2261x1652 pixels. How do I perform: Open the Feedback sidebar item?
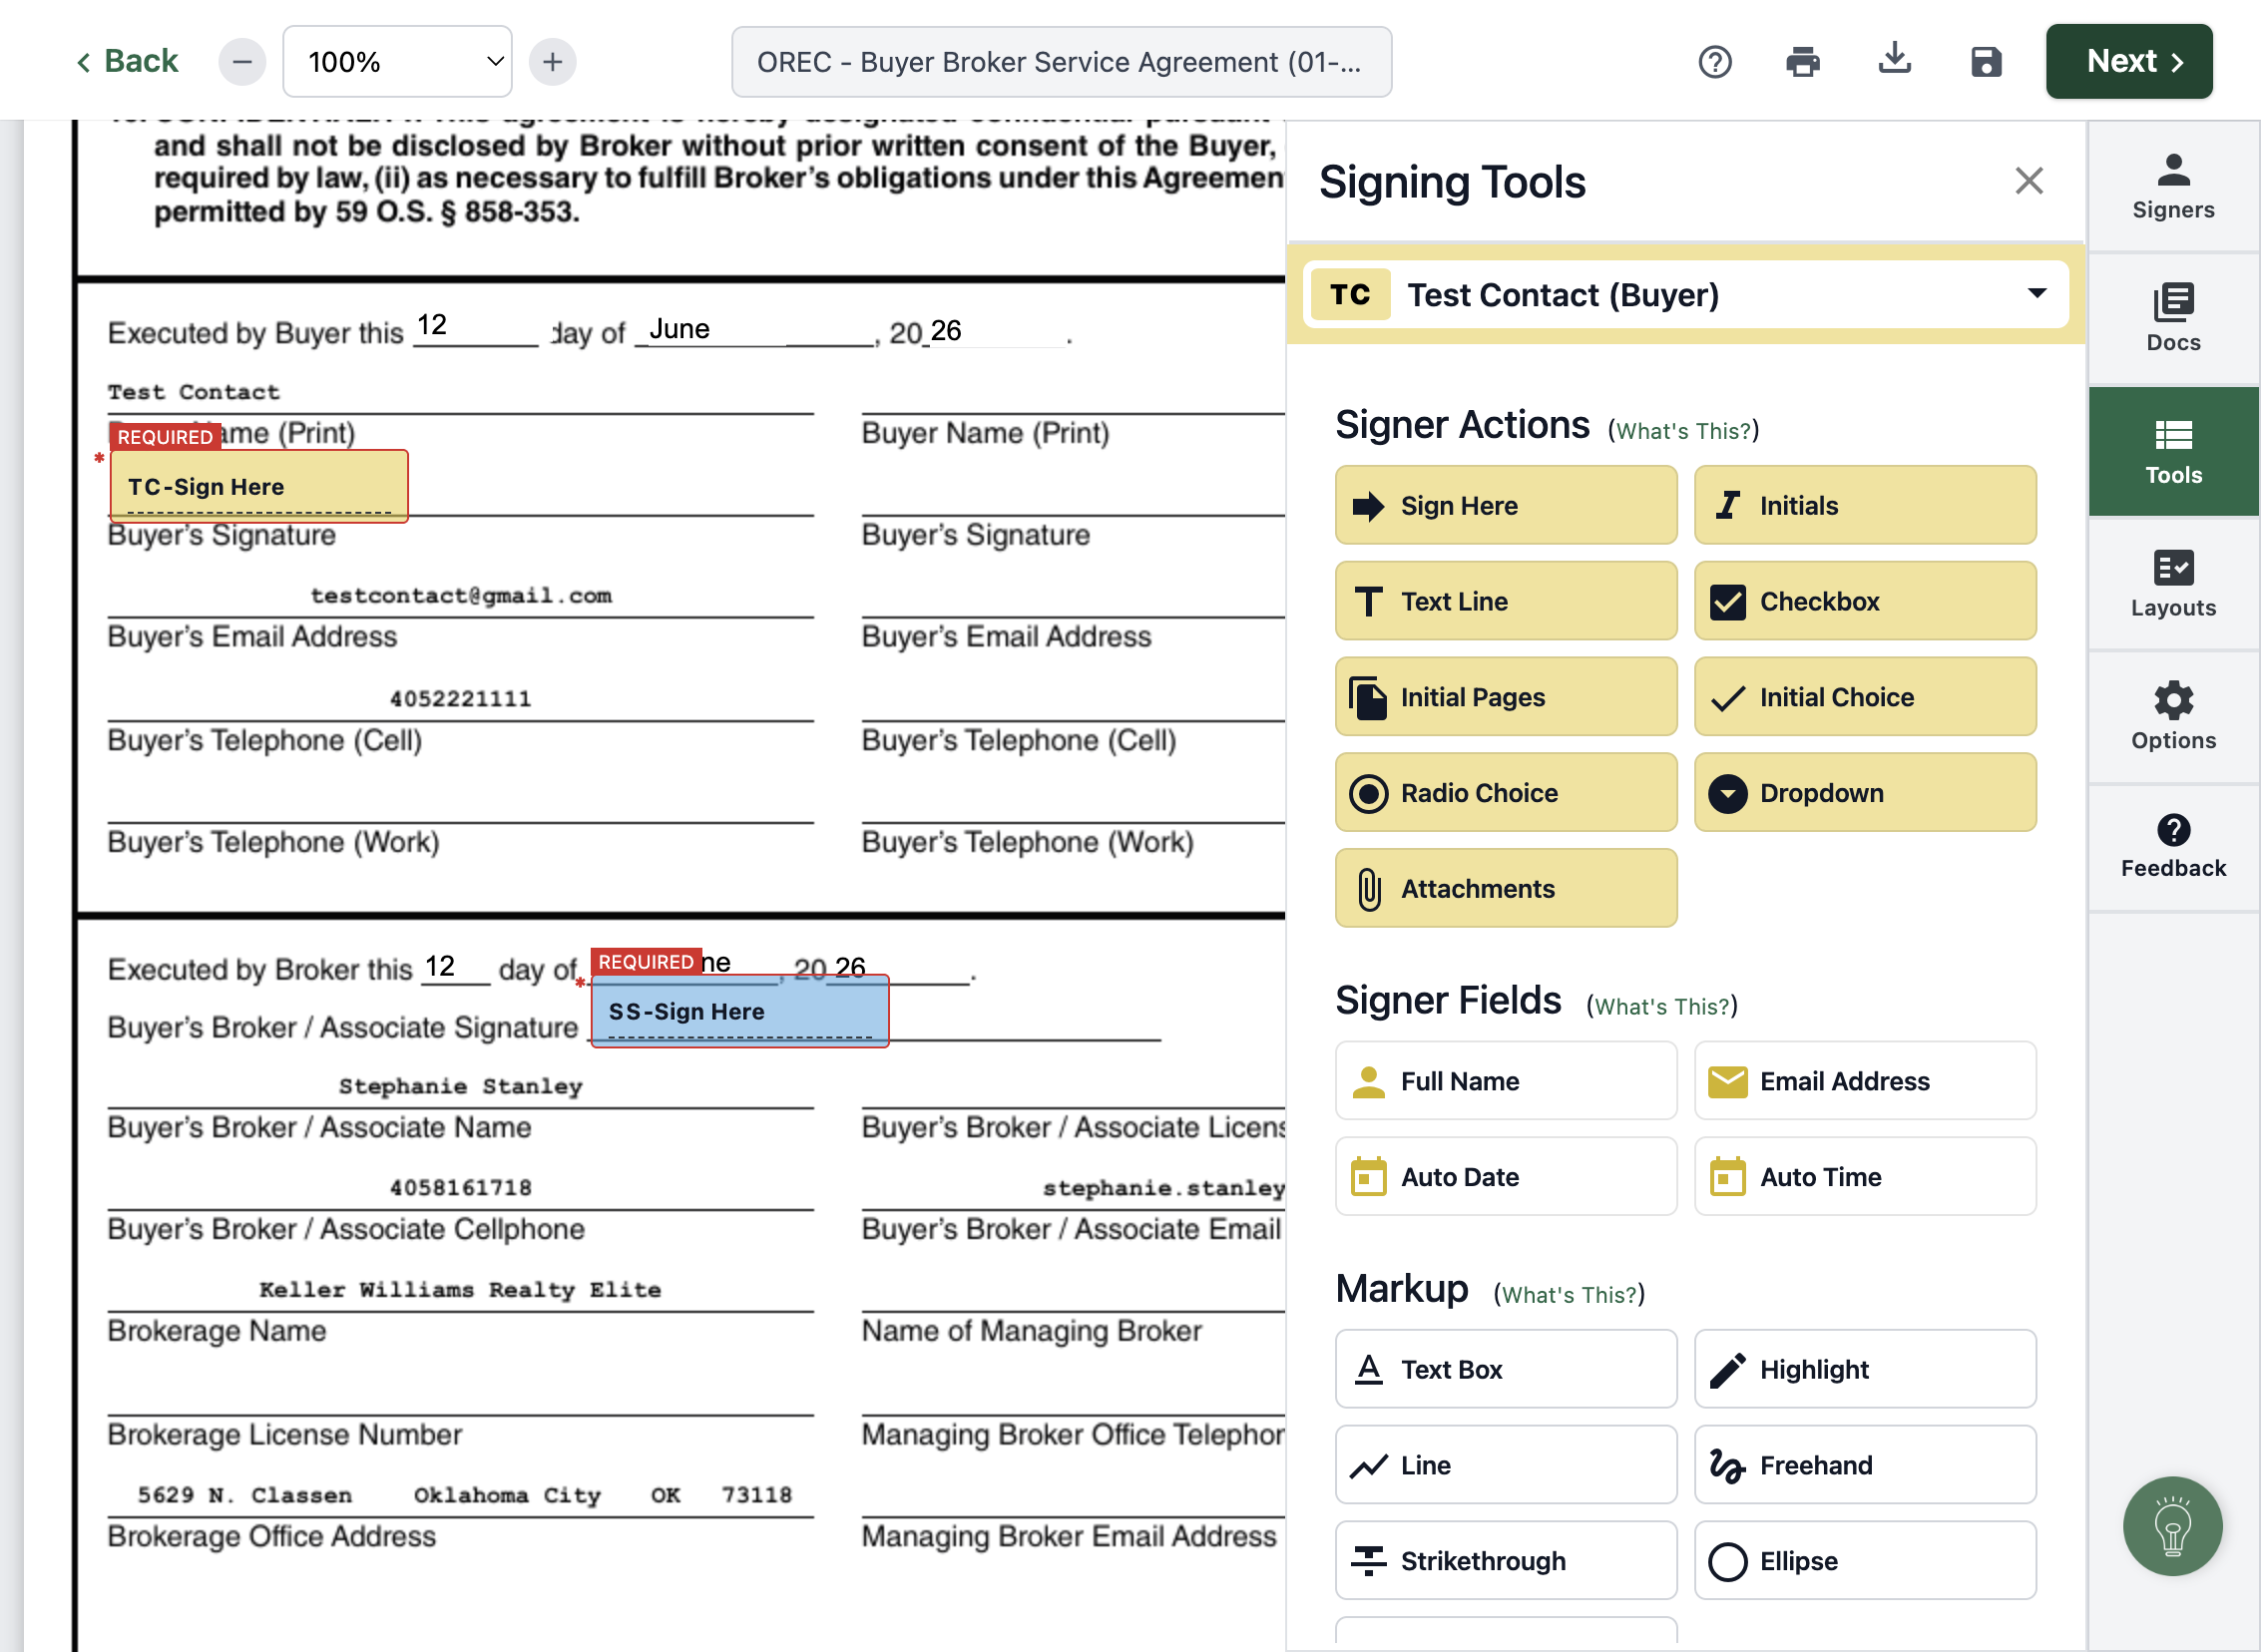point(2173,848)
